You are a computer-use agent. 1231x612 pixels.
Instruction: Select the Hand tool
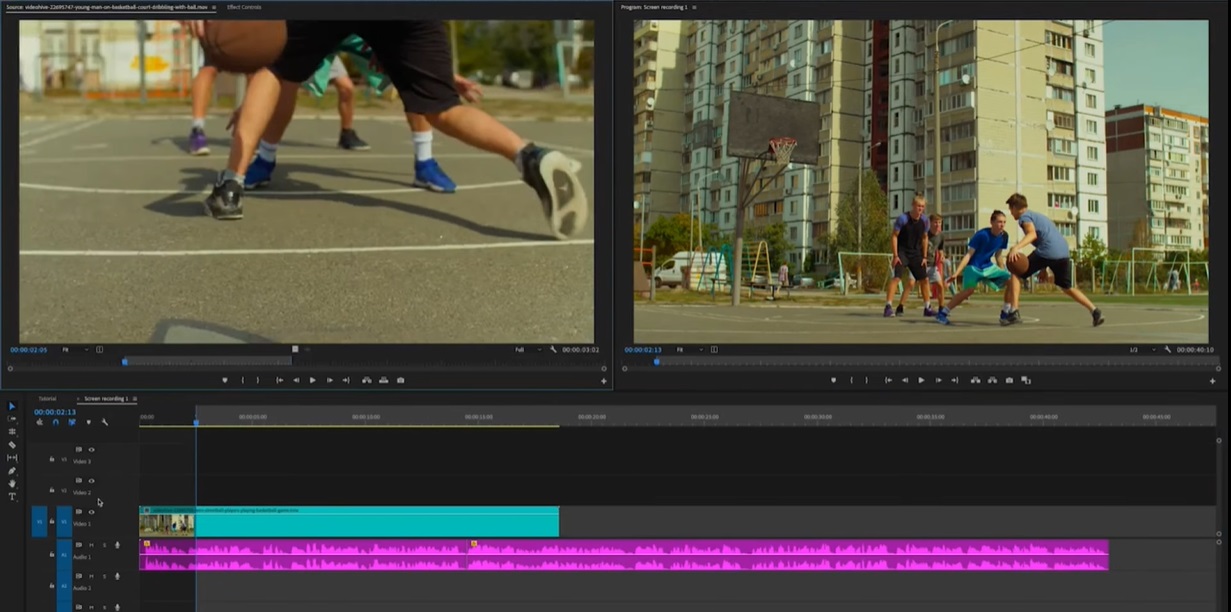pos(12,484)
